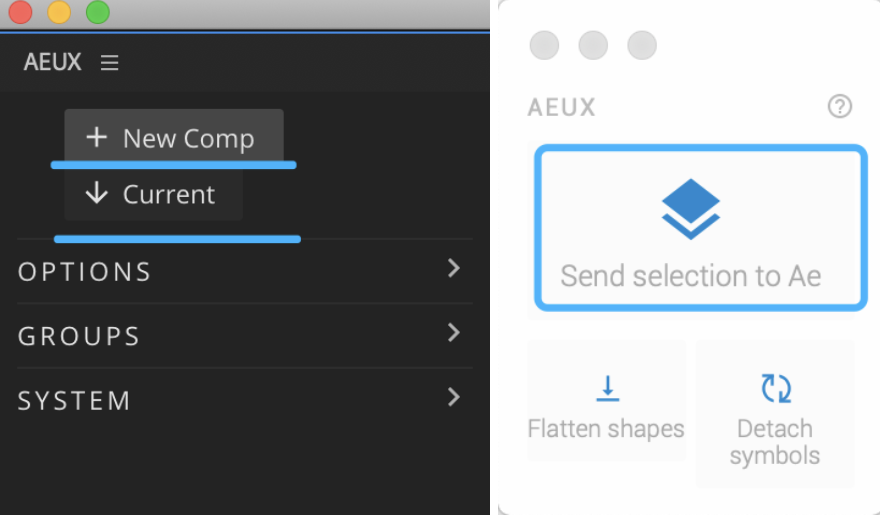Click the Current button label

point(169,195)
